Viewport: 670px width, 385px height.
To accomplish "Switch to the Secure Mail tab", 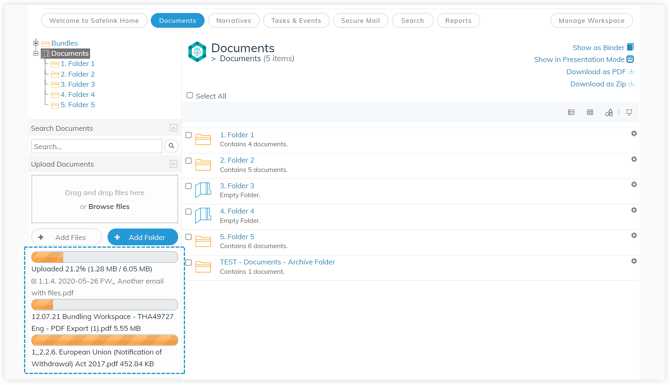I will [x=360, y=21].
